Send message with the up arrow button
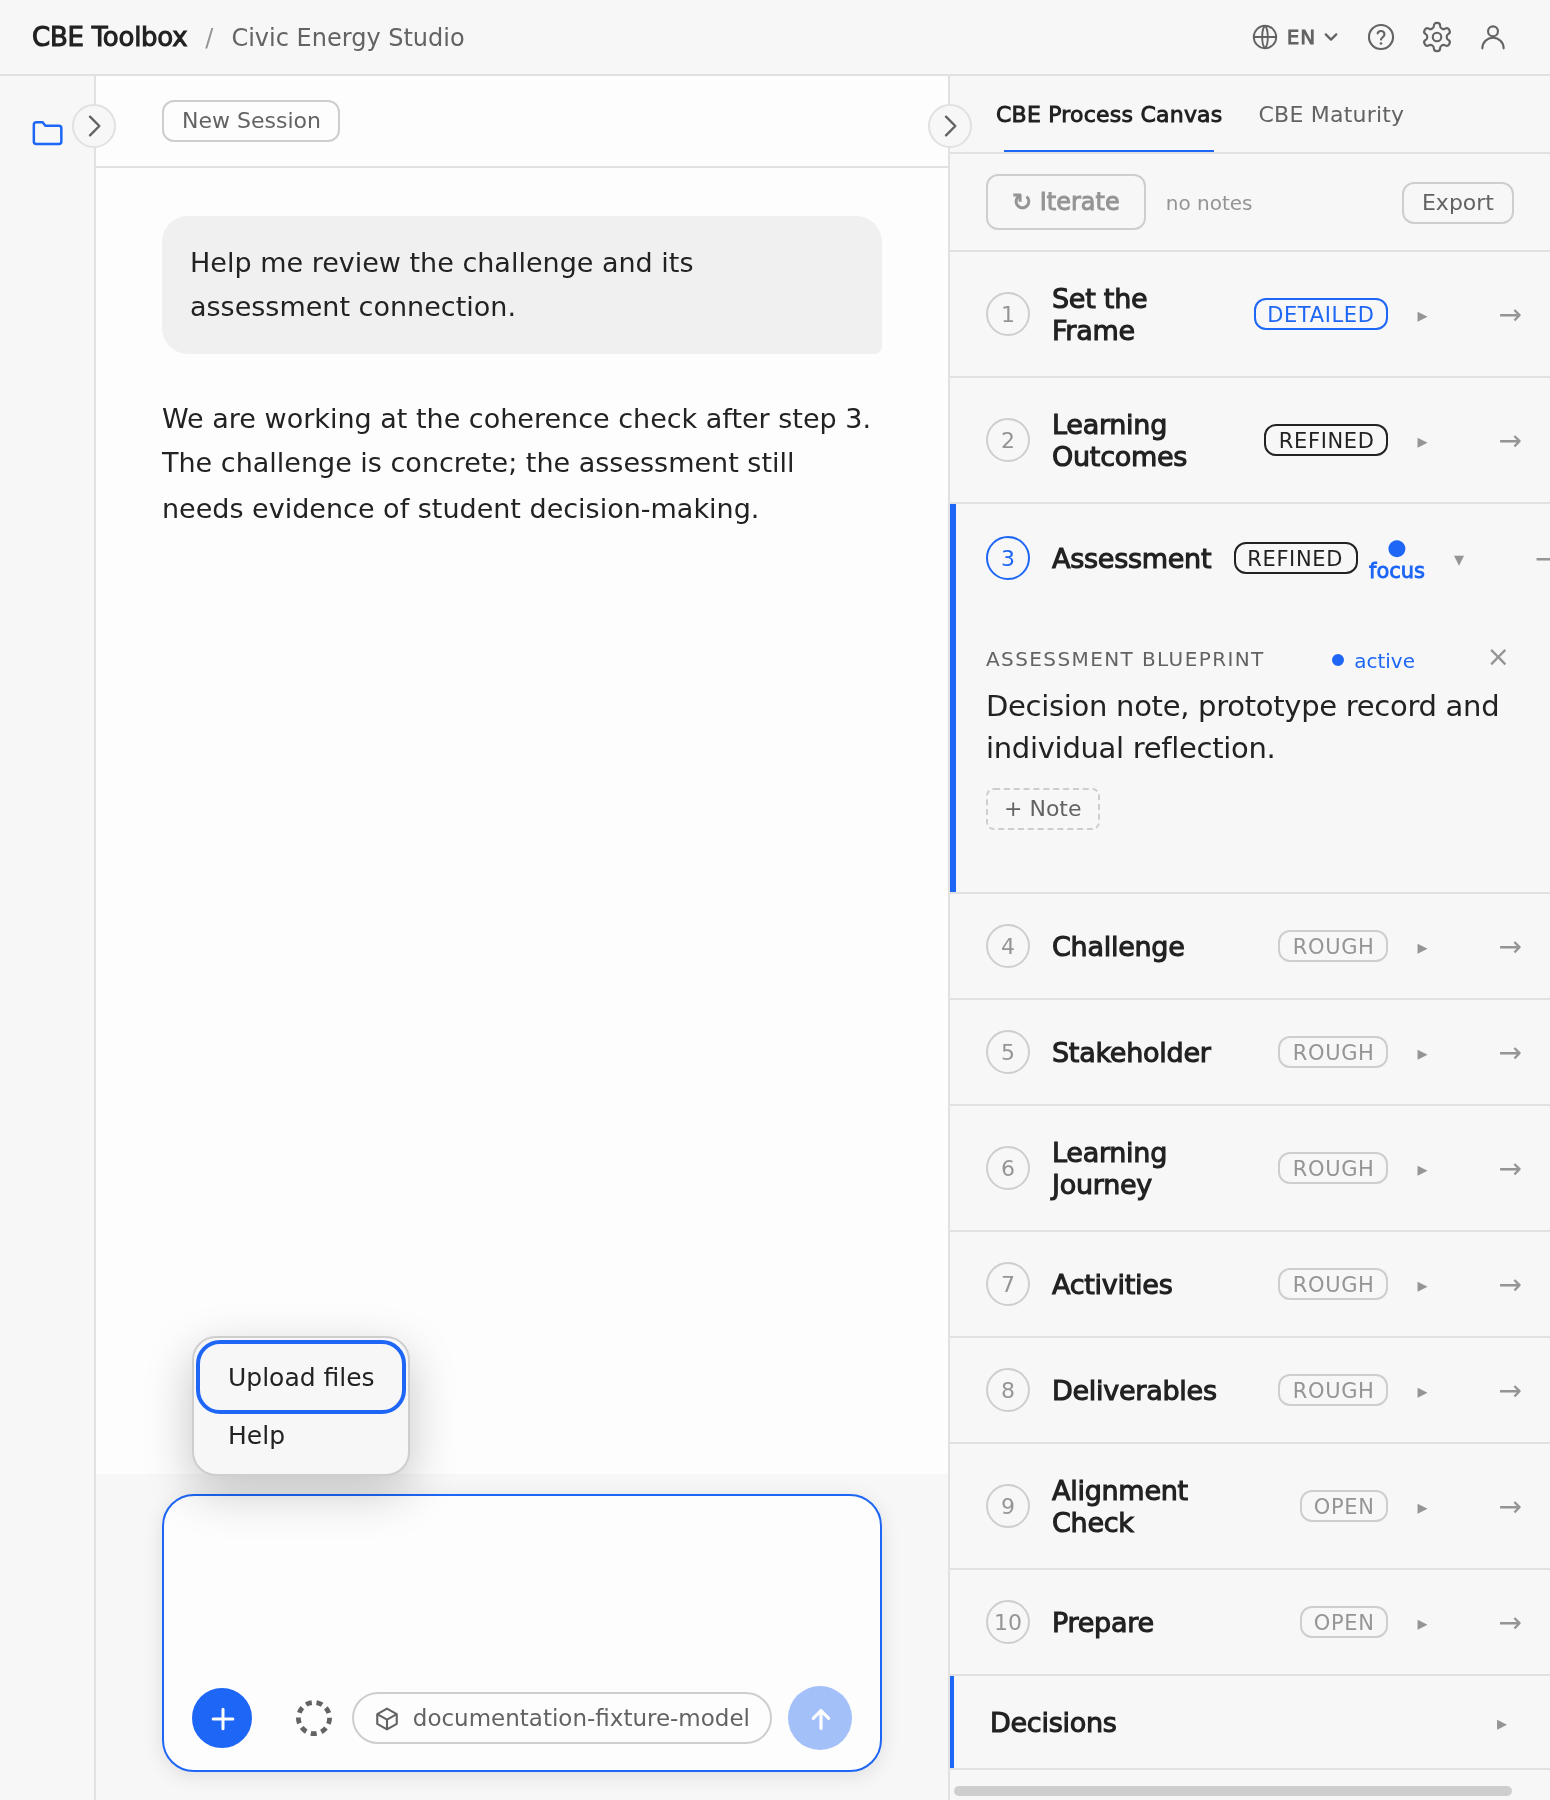 [x=820, y=1718]
